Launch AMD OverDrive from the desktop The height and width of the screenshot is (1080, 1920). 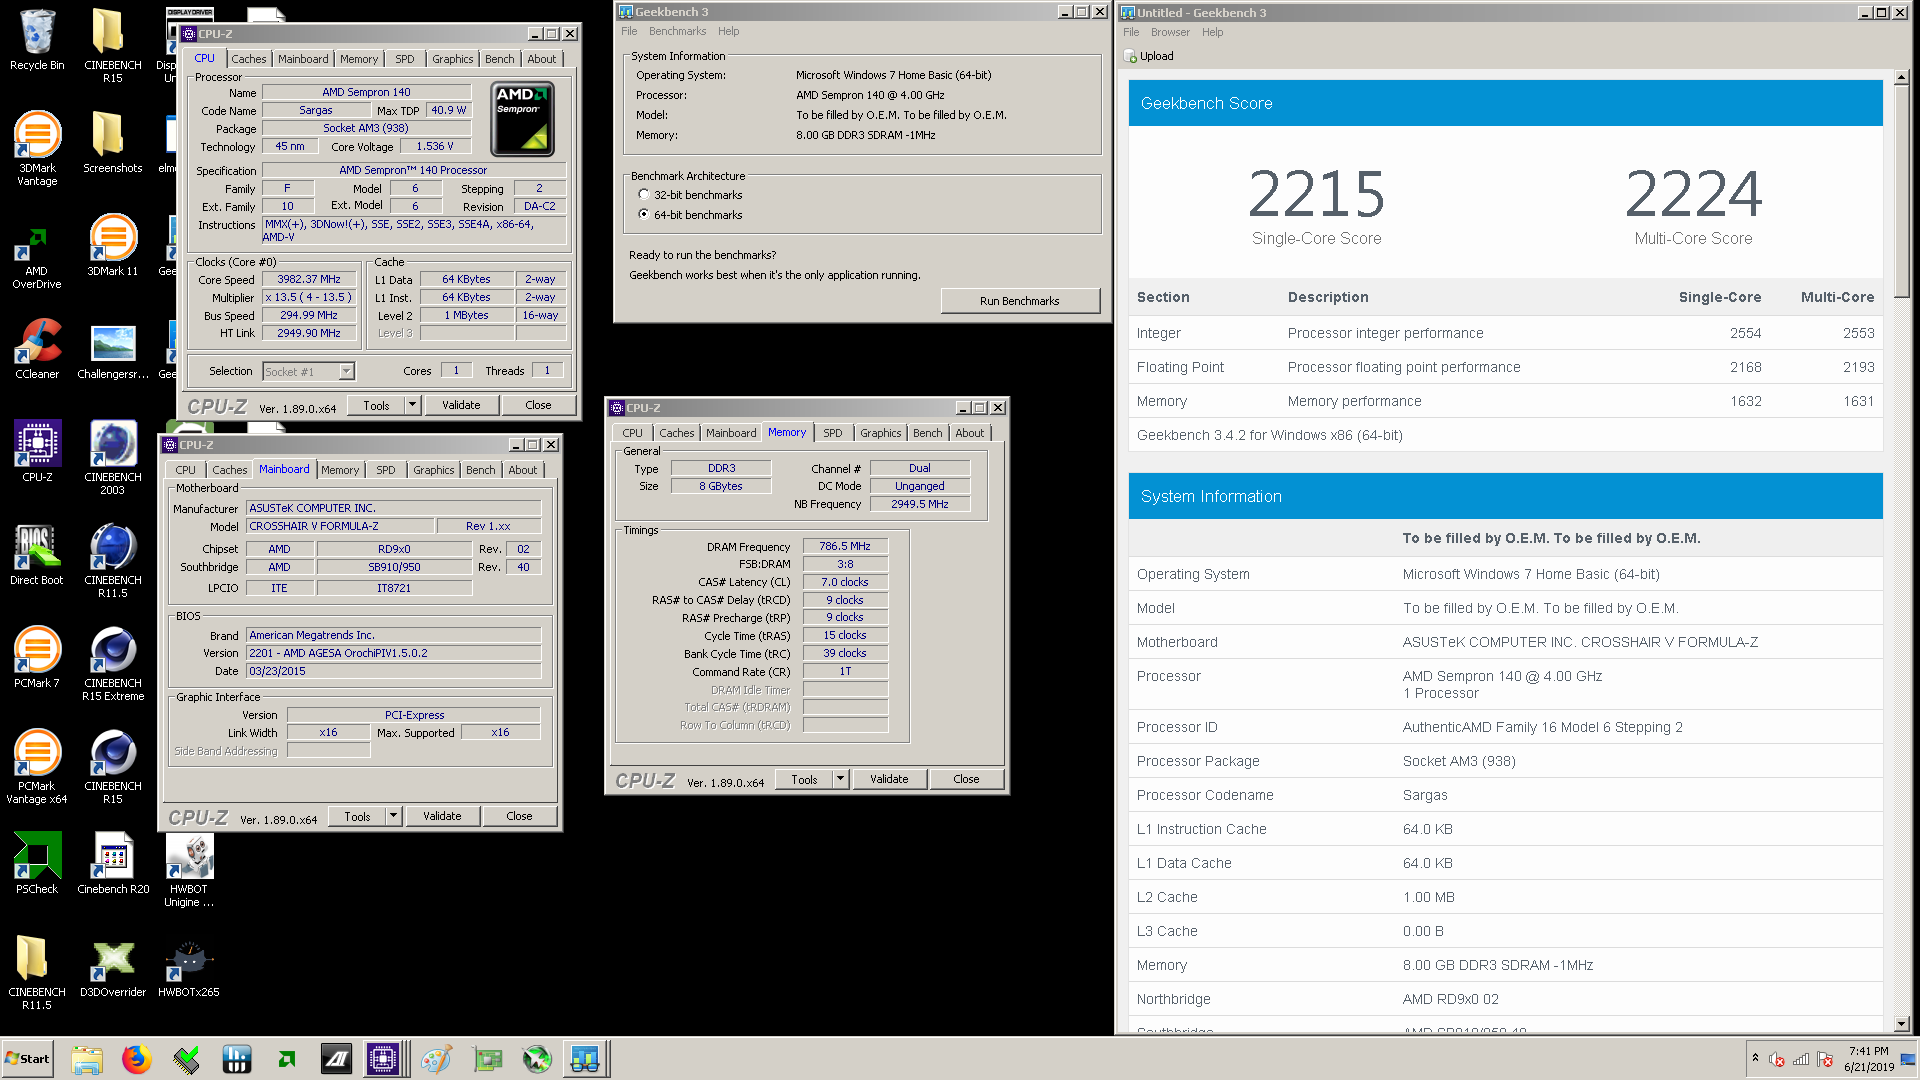(37, 258)
